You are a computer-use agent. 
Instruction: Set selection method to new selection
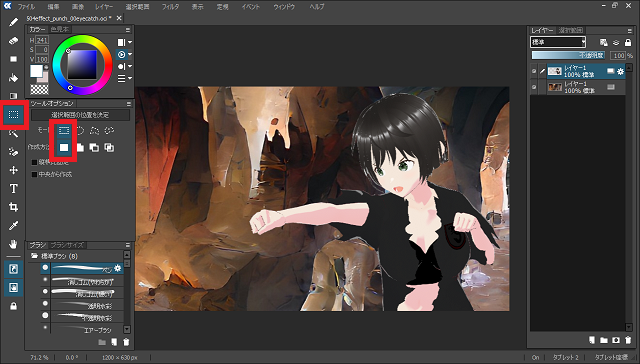(x=64, y=148)
